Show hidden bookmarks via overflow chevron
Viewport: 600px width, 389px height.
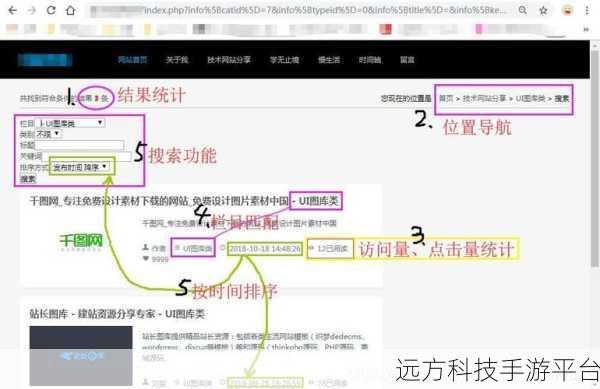pyautogui.click(x=586, y=29)
